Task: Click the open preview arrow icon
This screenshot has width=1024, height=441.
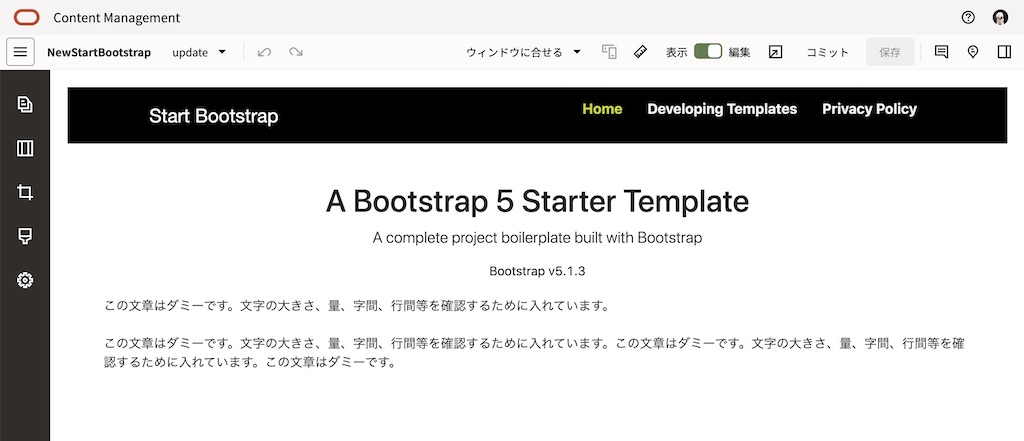Action: [775, 52]
